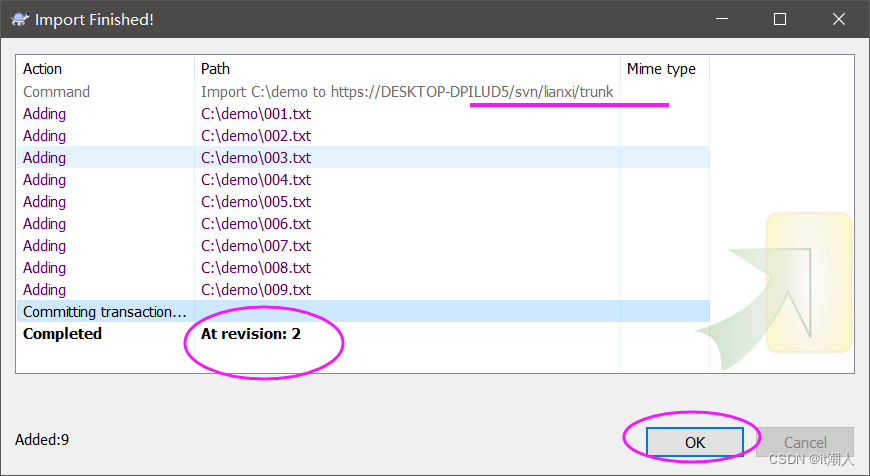Viewport: 870px width, 476px height.
Task: Select the row for C:\demo\007.txt
Action: tap(363, 246)
